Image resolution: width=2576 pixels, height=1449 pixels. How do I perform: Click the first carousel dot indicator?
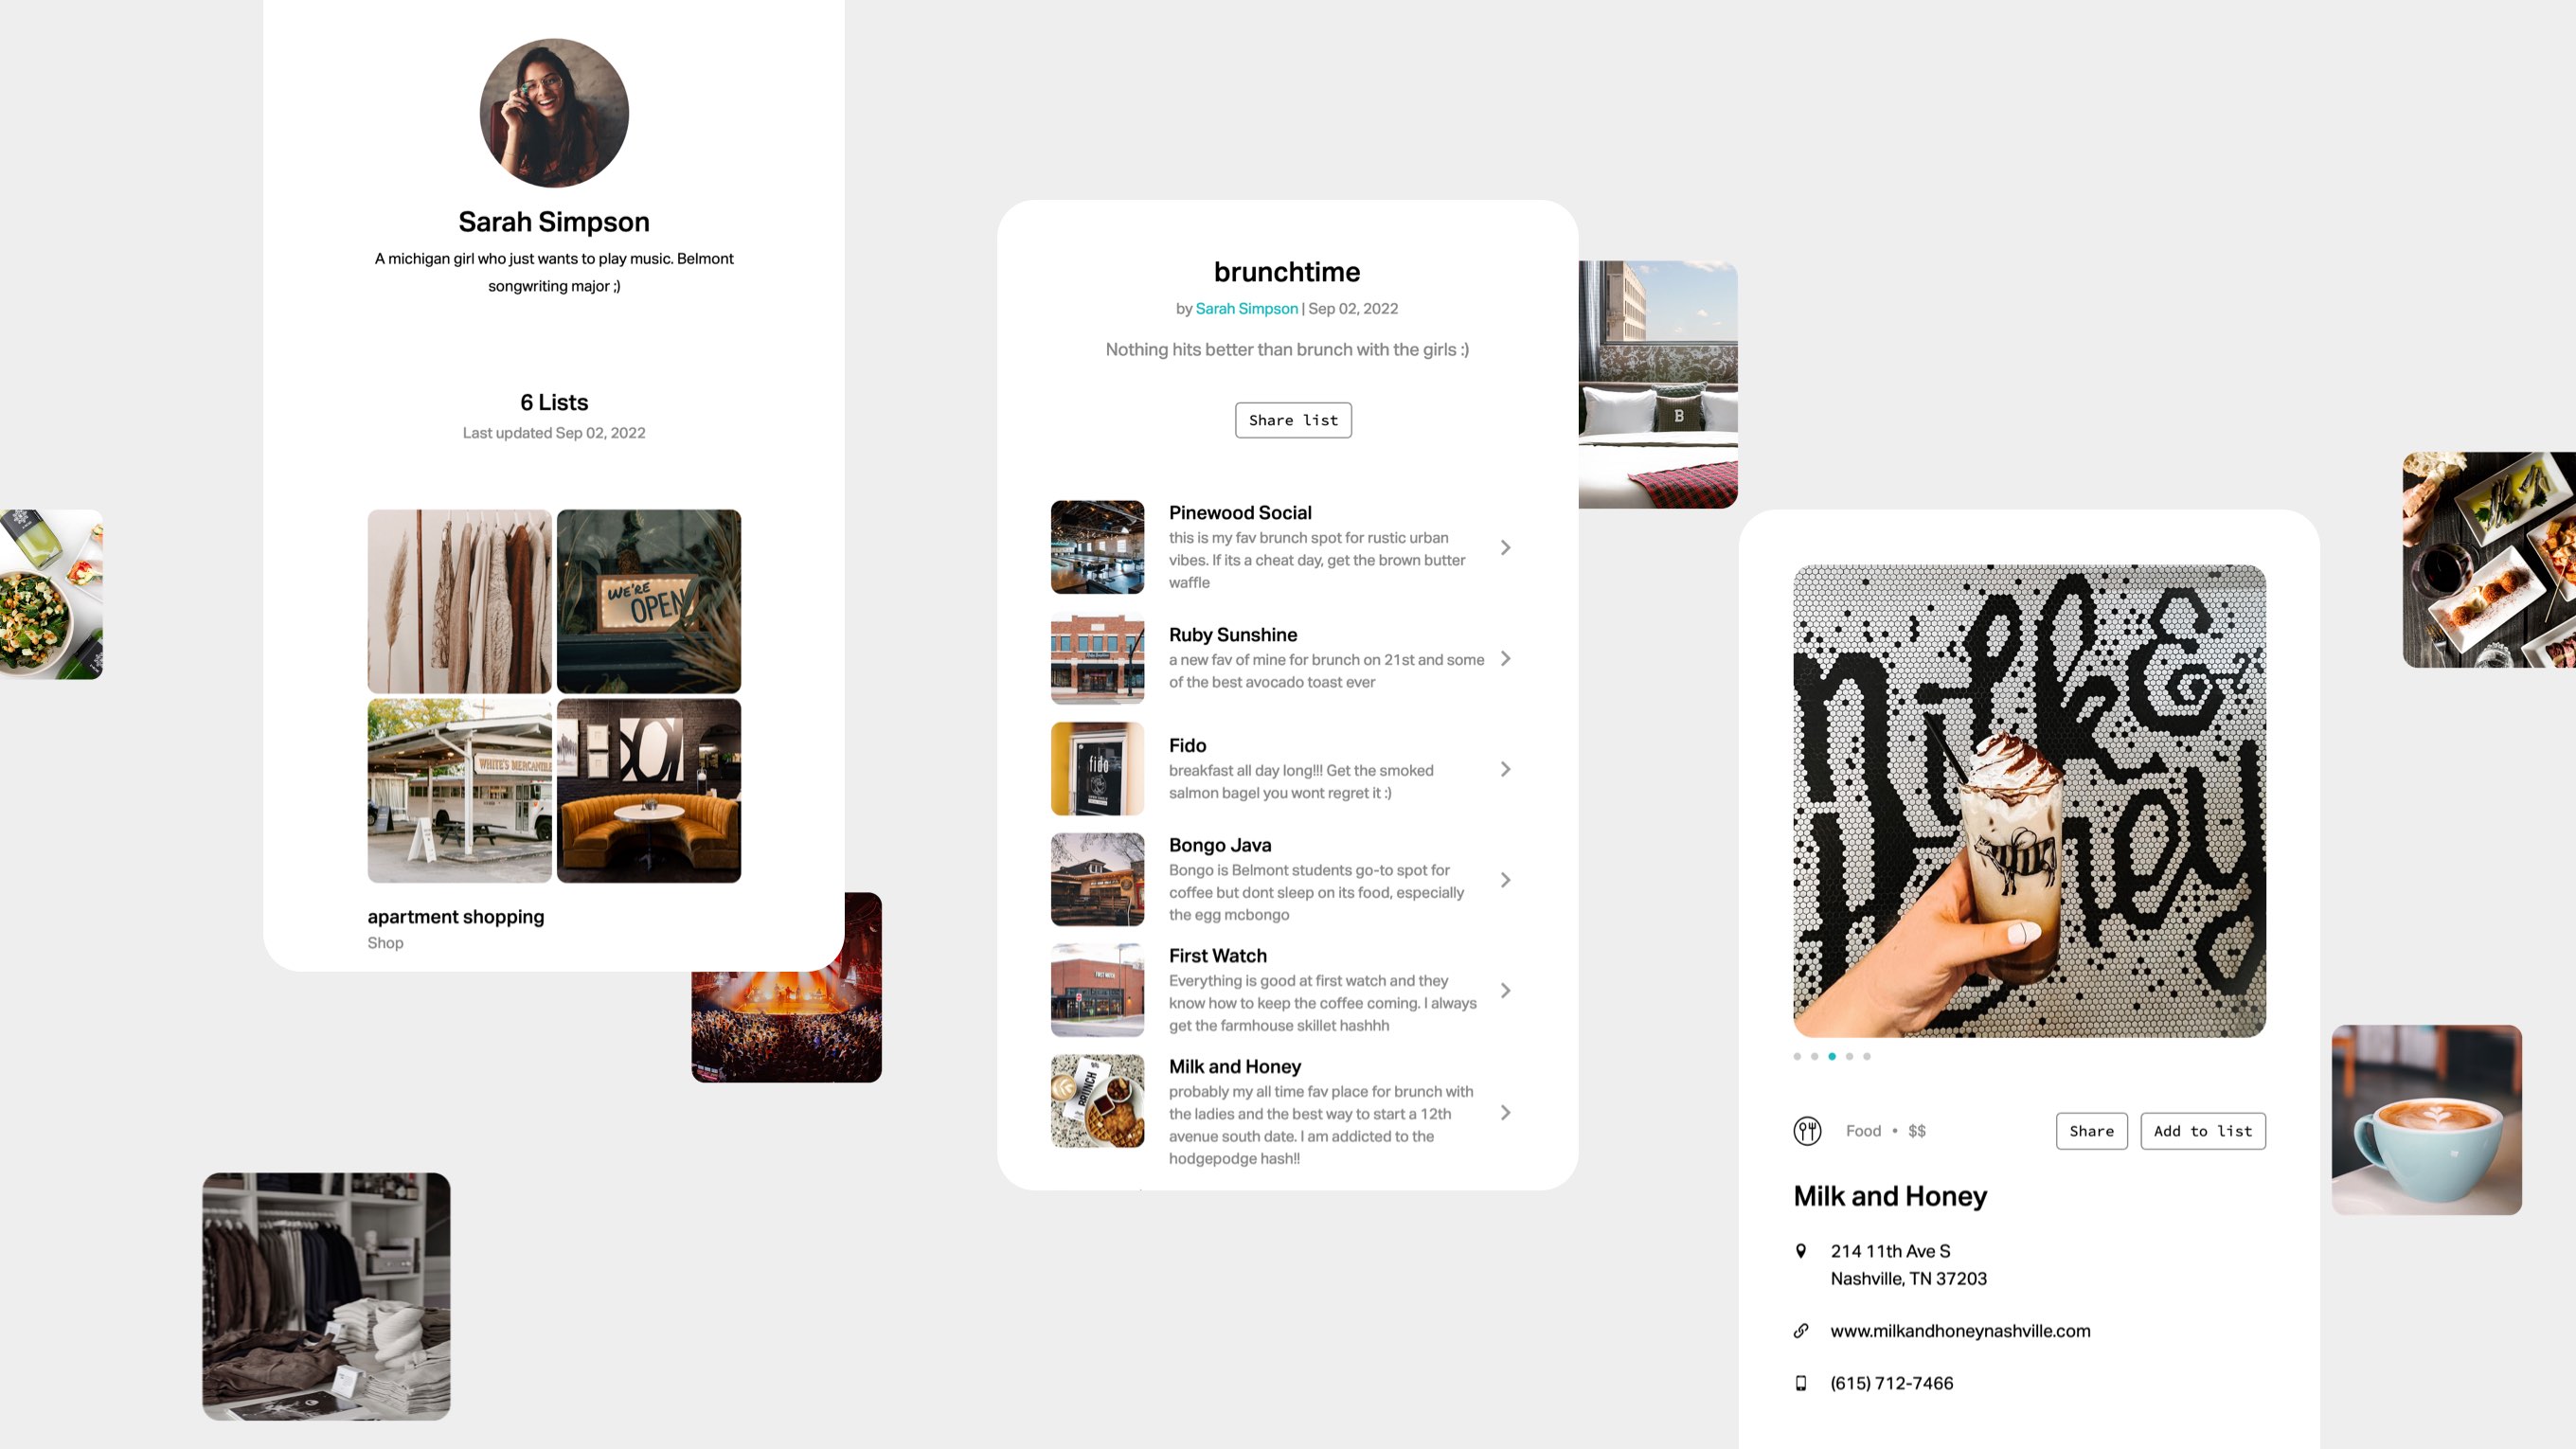(x=1798, y=1056)
